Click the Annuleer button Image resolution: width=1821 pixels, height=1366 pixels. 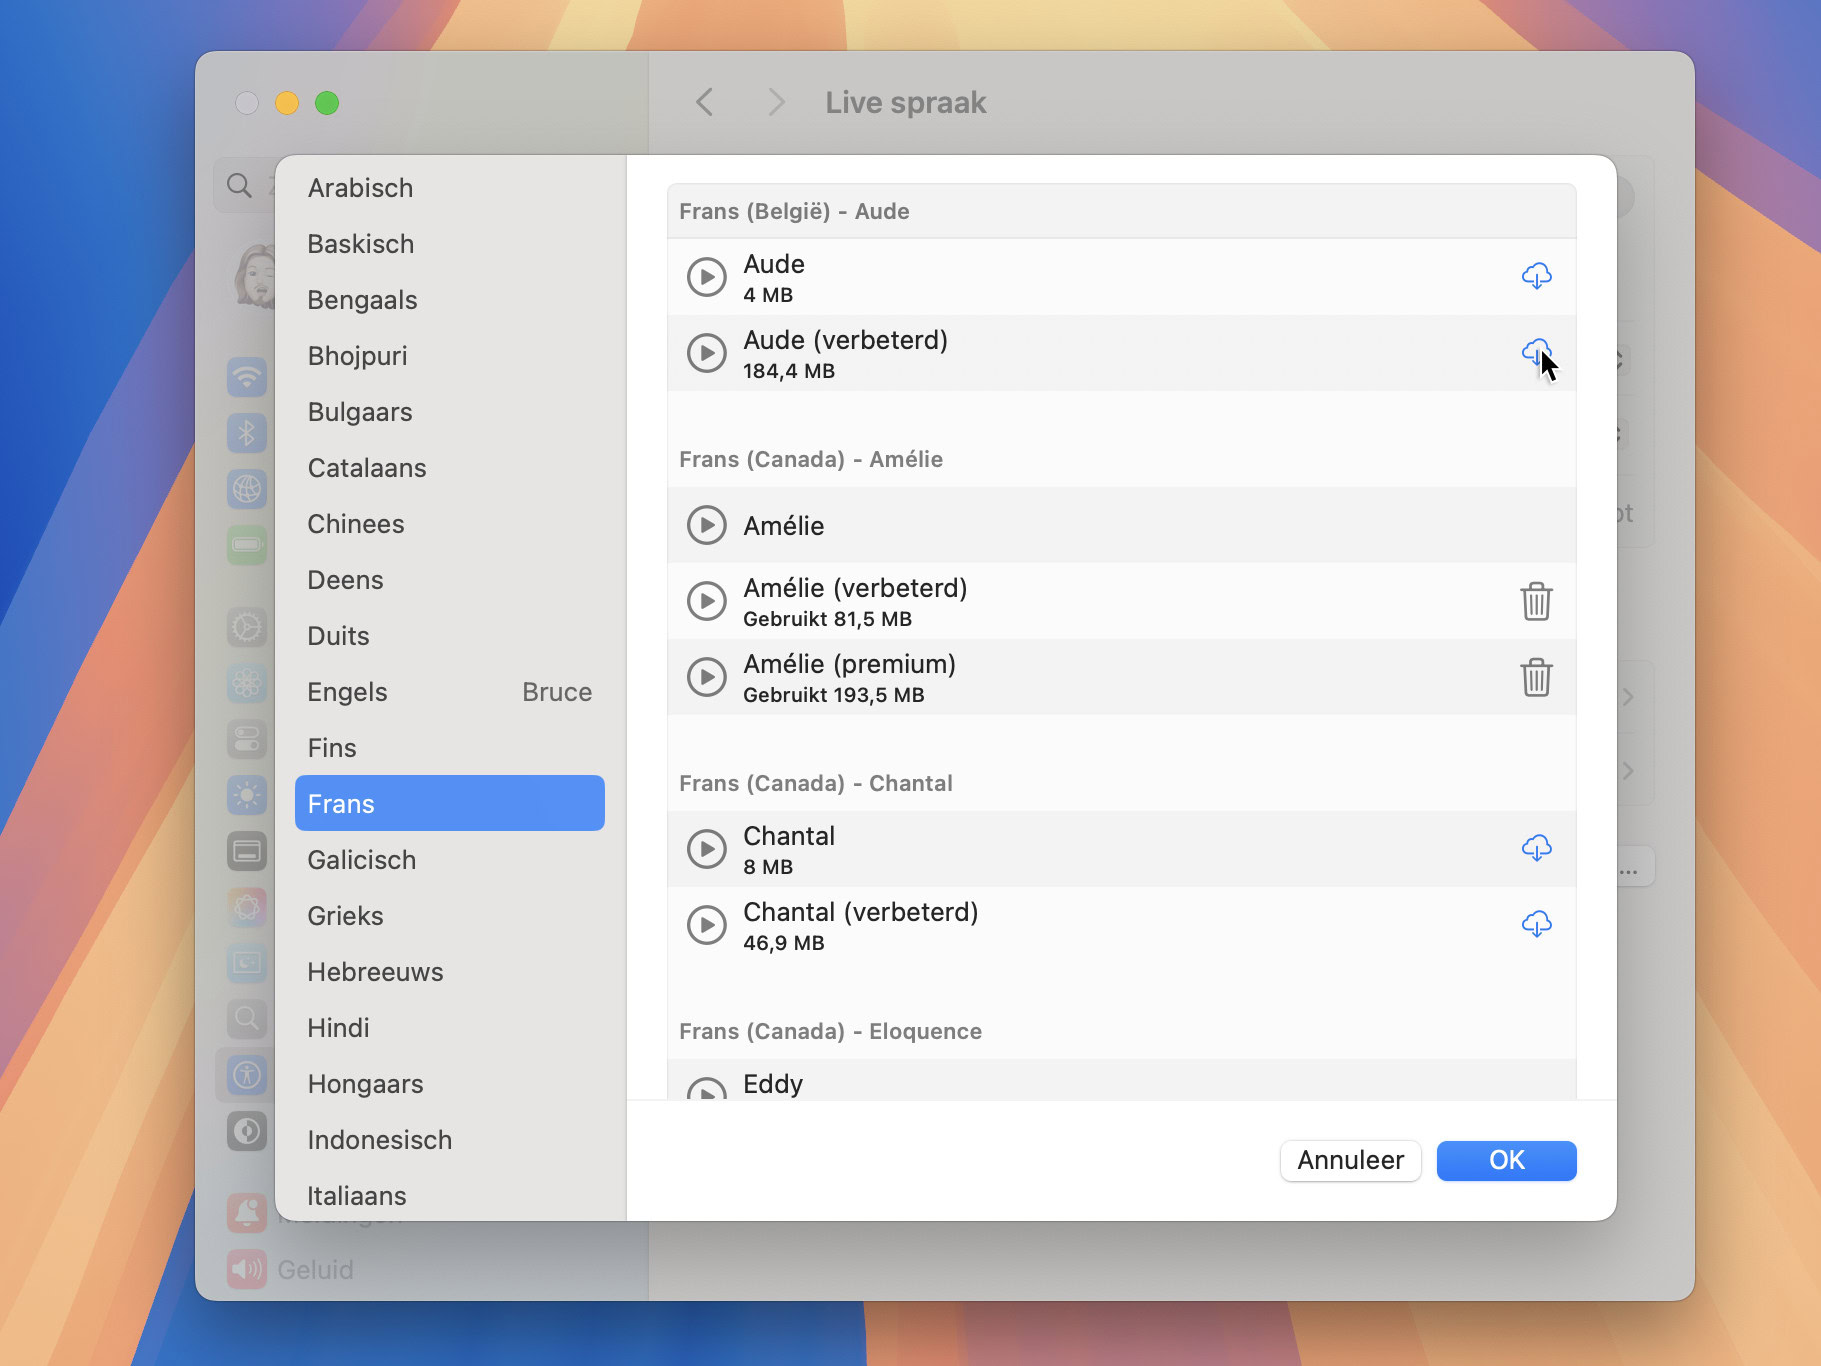pyautogui.click(x=1350, y=1160)
